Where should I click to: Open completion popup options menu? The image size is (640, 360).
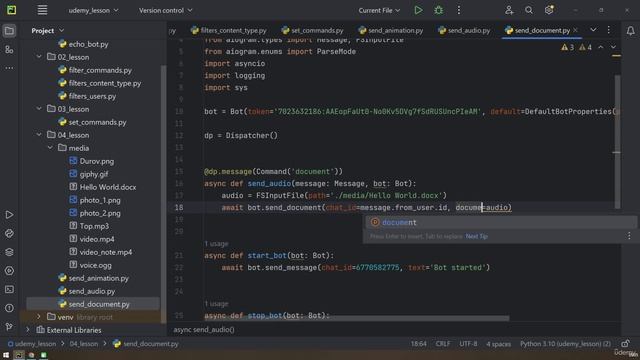click(629, 236)
